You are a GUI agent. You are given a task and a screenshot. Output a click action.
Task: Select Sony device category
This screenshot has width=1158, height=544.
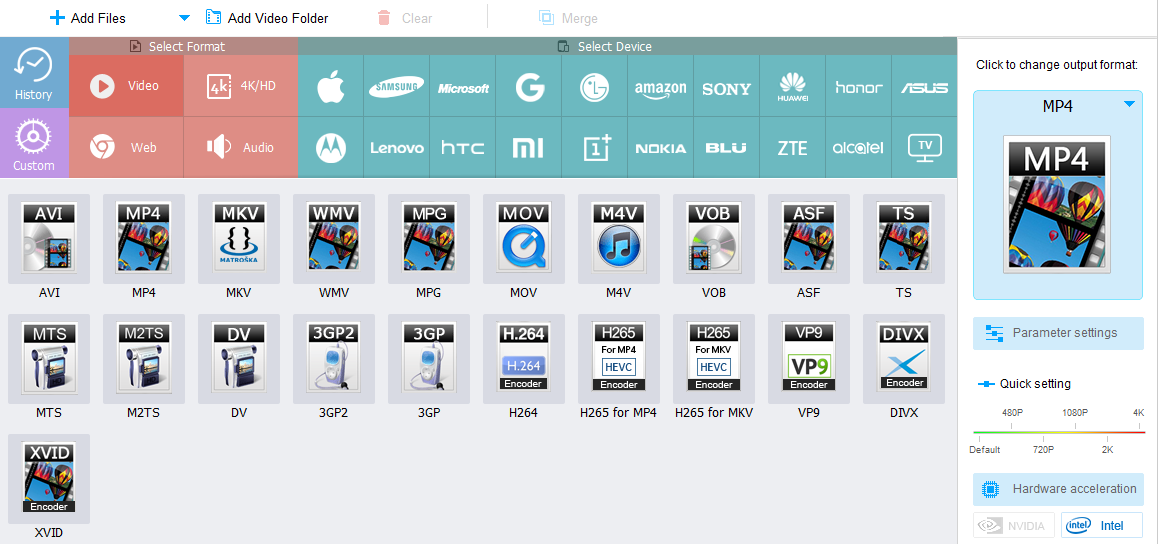(727, 88)
